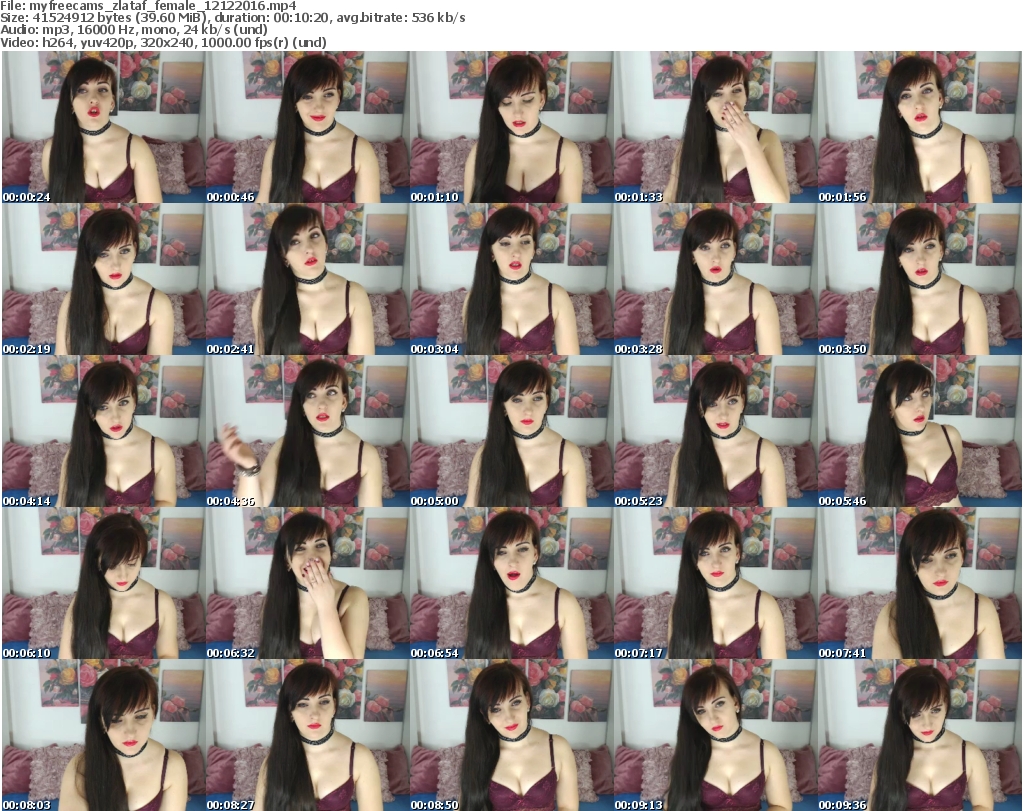Open the frame at 00:02:41

pyautogui.click(x=308, y=279)
